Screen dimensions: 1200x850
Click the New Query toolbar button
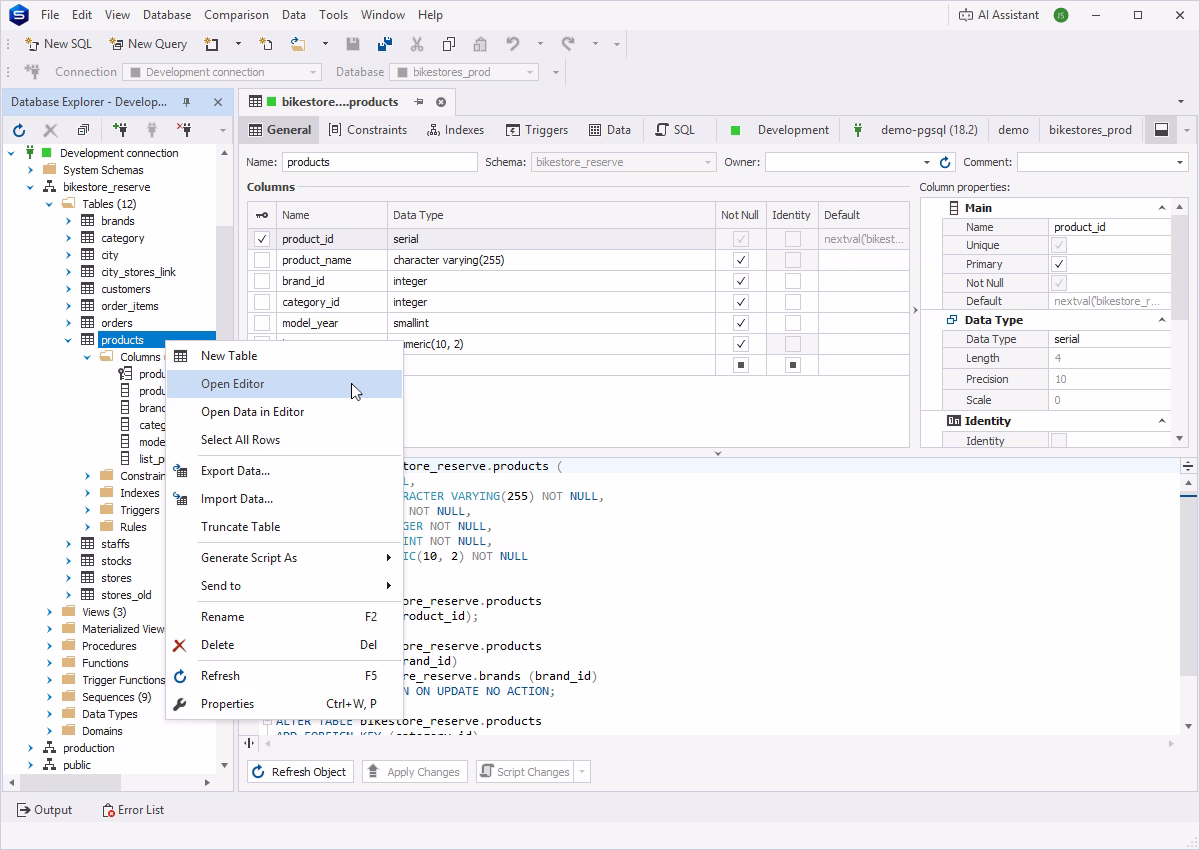pyautogui.click(x=148, y=44)
